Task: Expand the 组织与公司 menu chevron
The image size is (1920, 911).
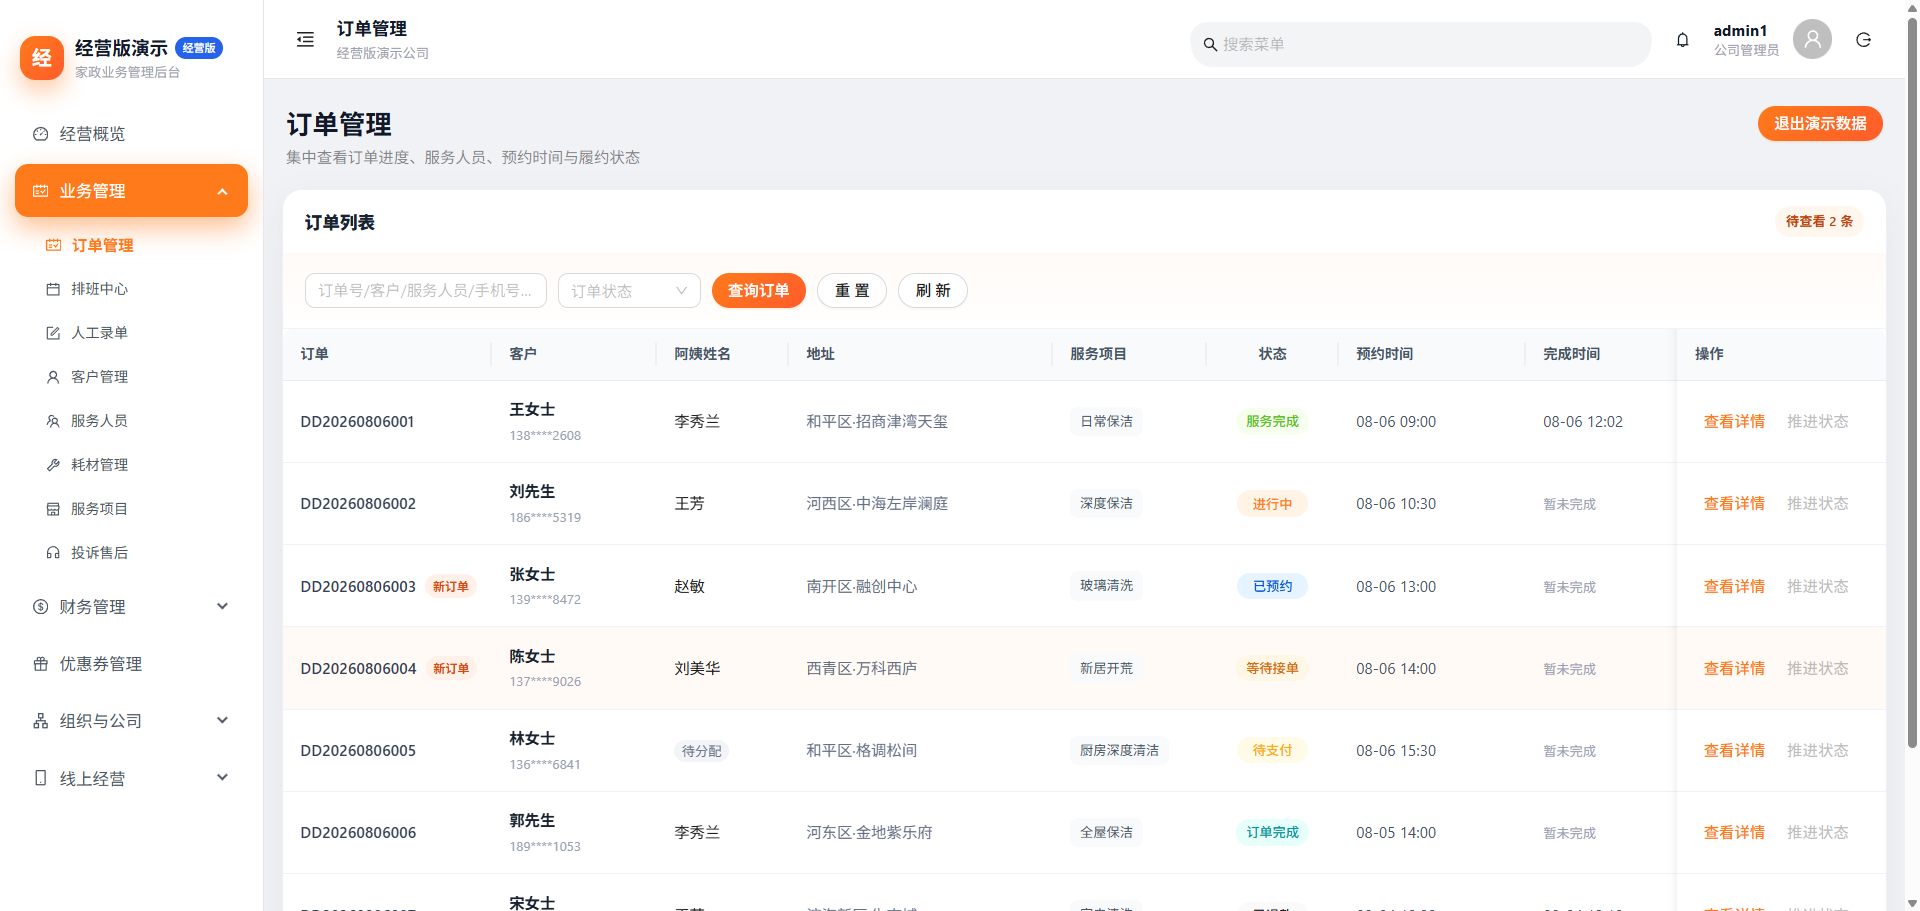Action: 222,720
